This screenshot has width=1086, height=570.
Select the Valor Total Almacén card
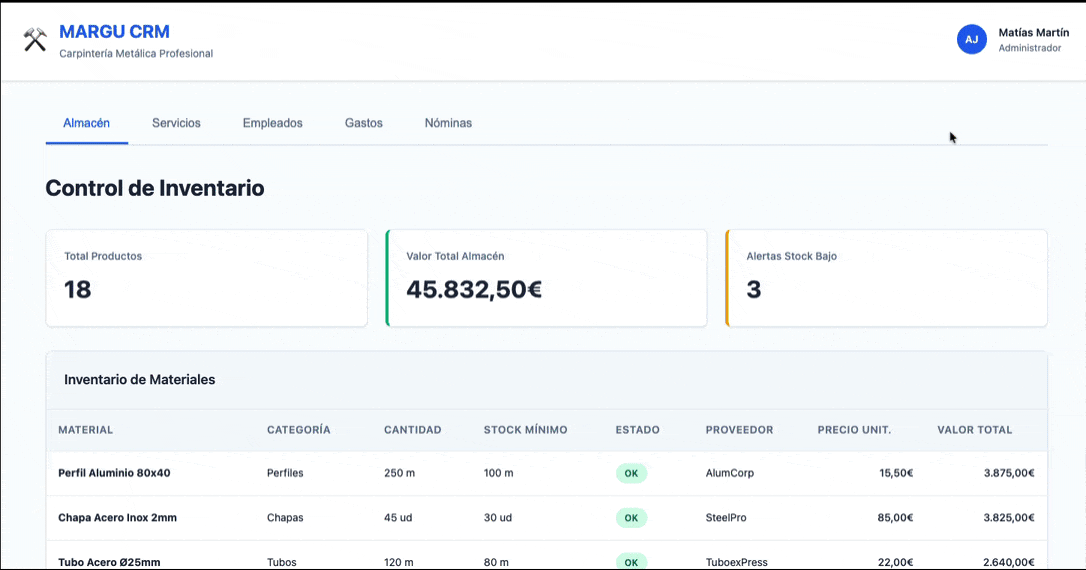click(x=546, y=278)
